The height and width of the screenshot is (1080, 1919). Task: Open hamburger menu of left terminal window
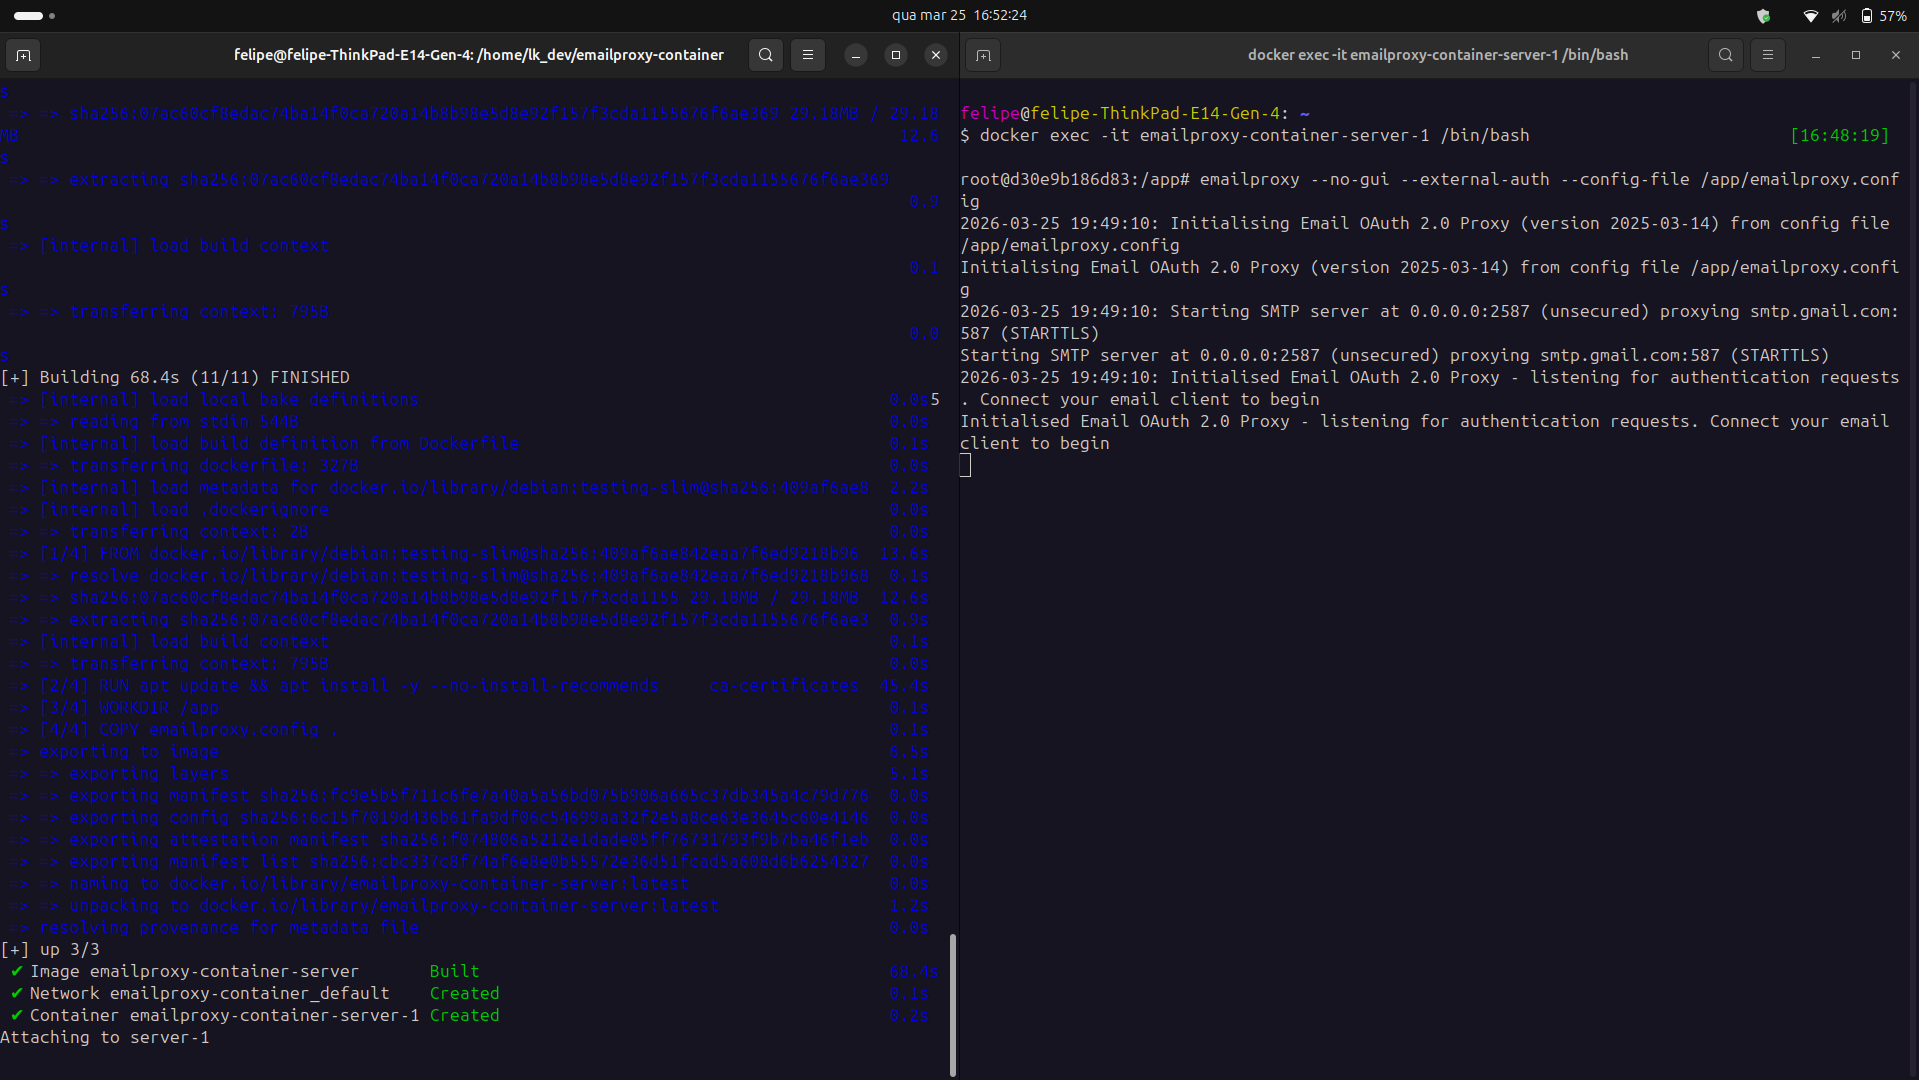pos(808,55)
